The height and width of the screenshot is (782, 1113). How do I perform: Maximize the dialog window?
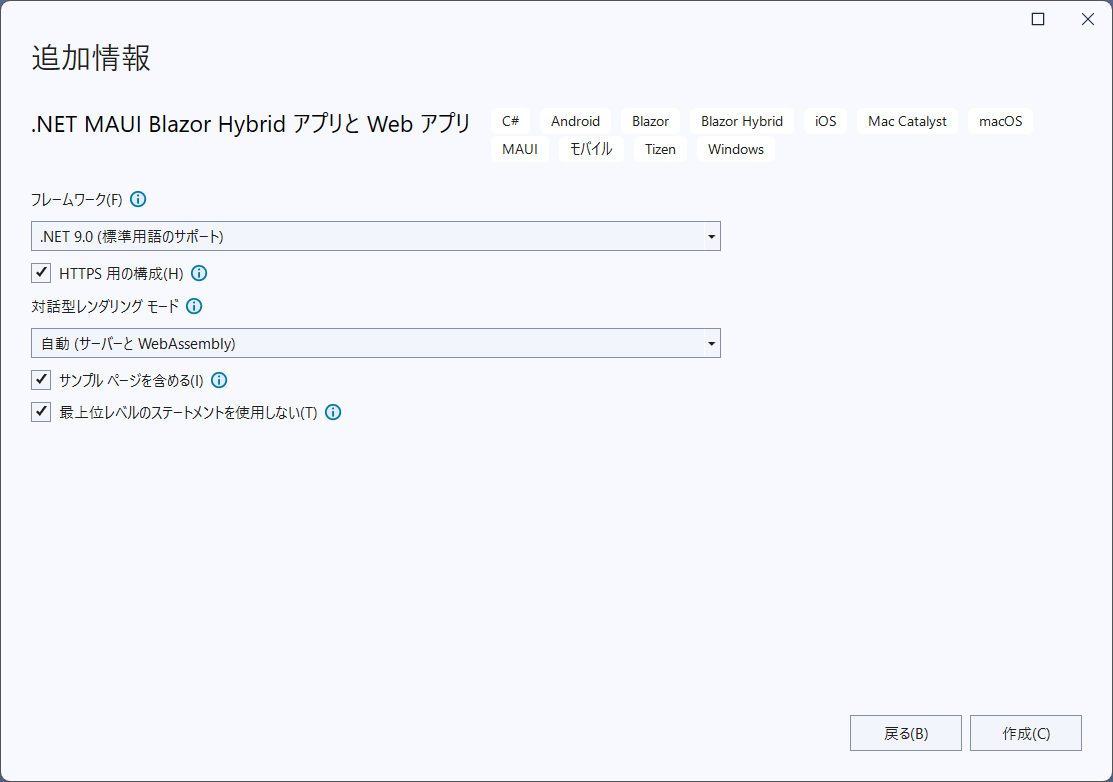1038,19
